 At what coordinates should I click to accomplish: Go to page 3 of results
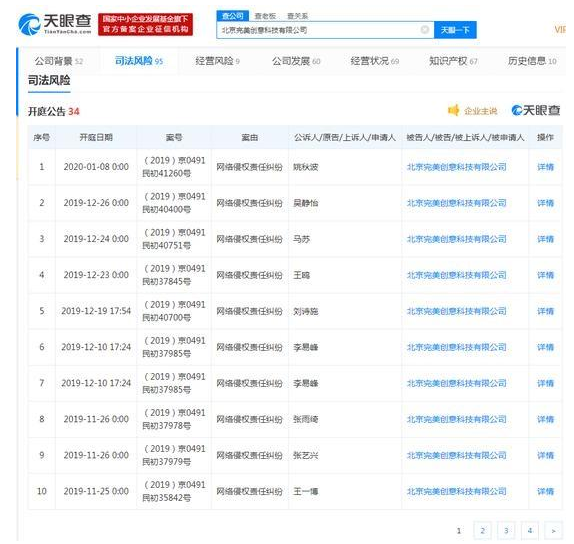pos(506,530)
